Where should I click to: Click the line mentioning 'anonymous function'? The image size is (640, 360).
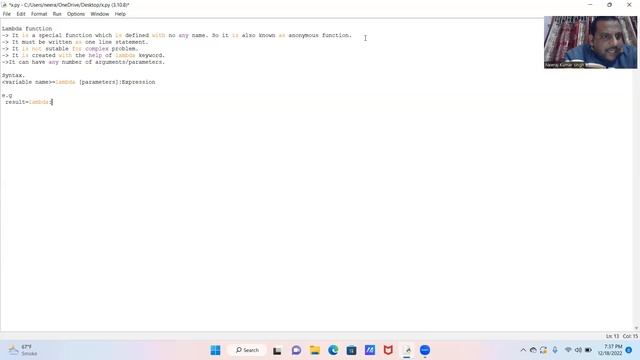click(x=177, y=36)
